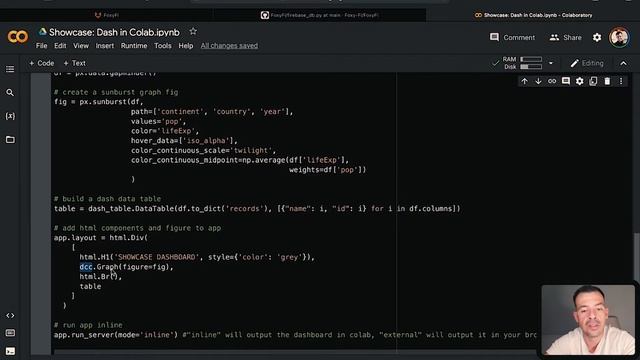Viewport: 640px width, 360px height.
Task: Click the html.H1 'SHOWCASE DASHBOARD' code line
Action: [197, 257]
